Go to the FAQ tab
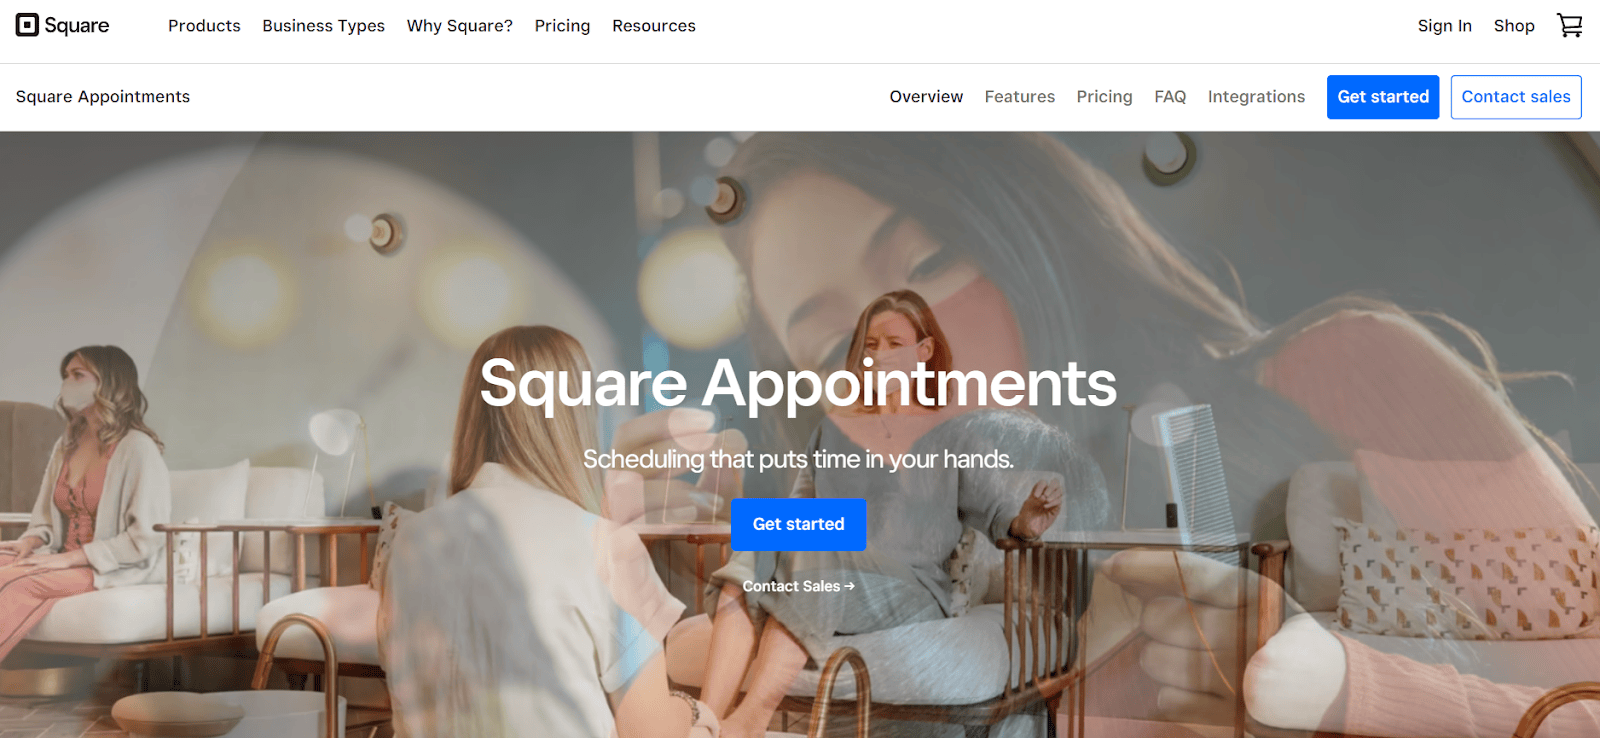Screen dimensions: 1600x738 pyautogui.click(x=1170, y=97)
